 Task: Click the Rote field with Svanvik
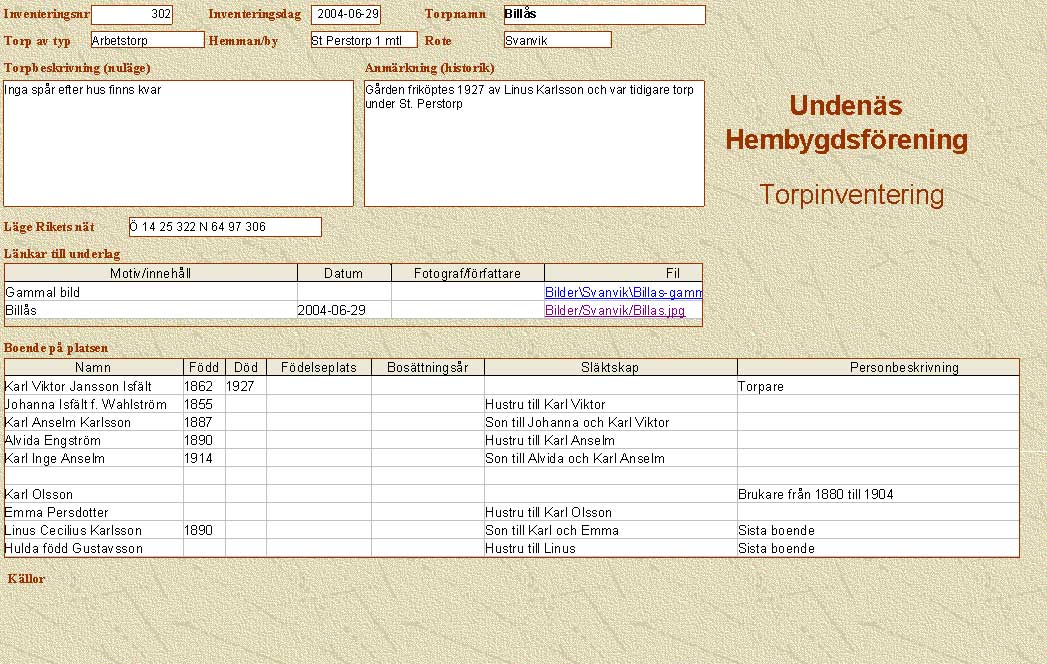click(x=557, y=40)
